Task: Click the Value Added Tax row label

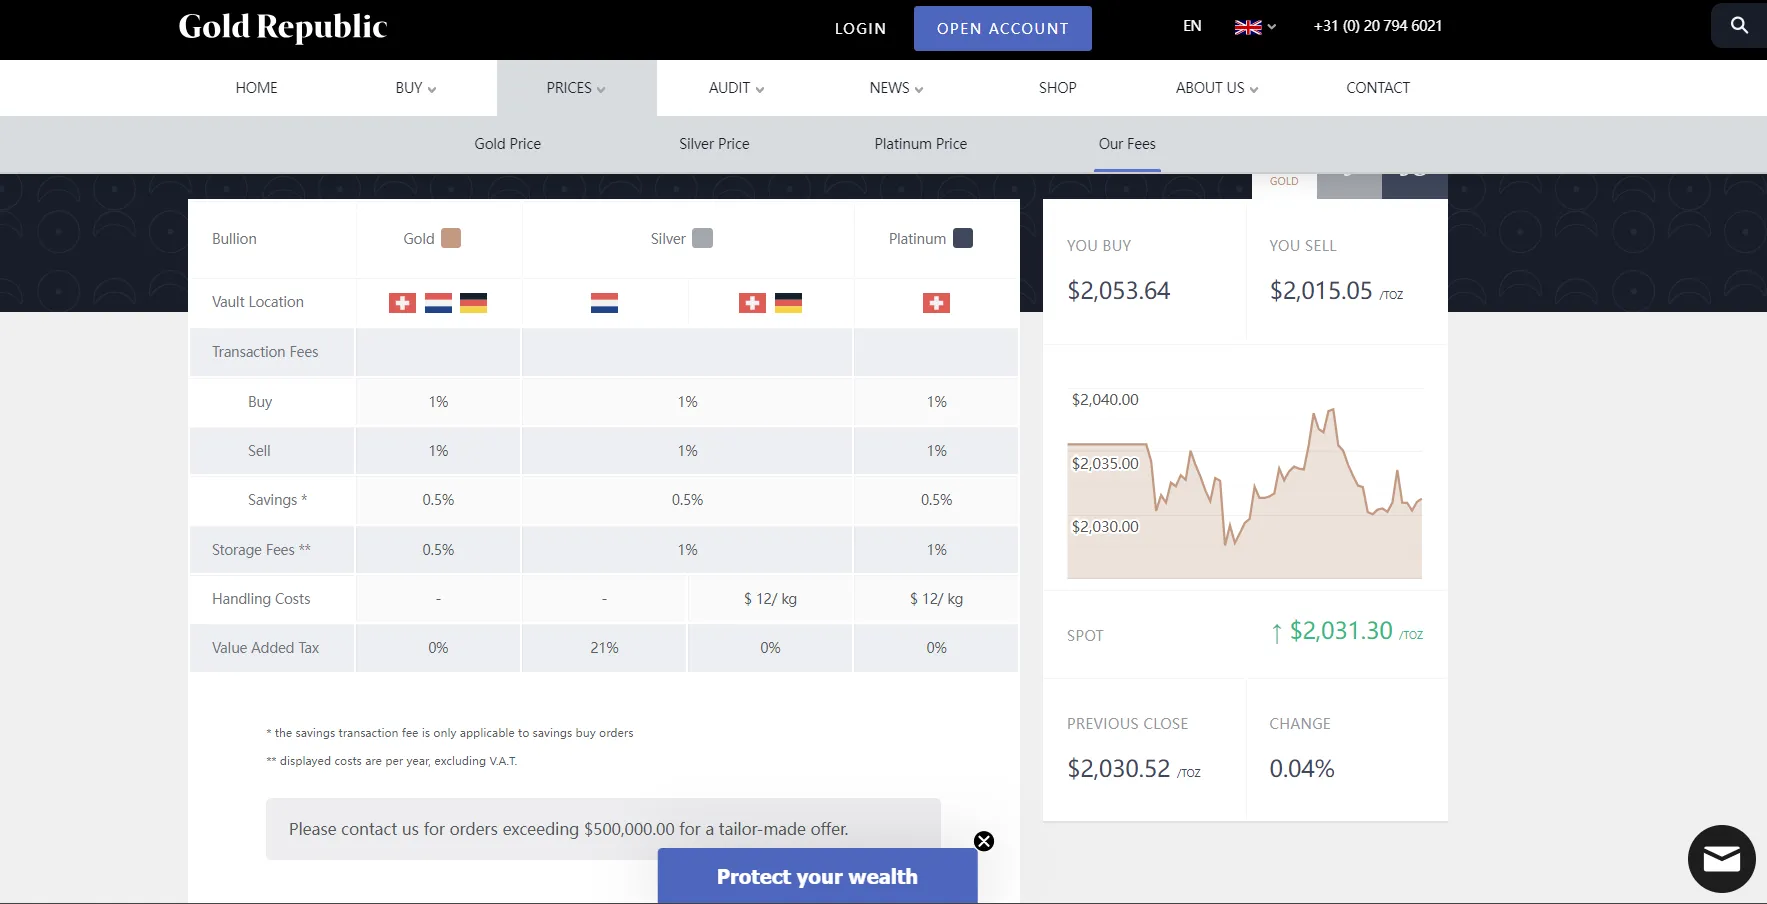Action: pos(265,648)
